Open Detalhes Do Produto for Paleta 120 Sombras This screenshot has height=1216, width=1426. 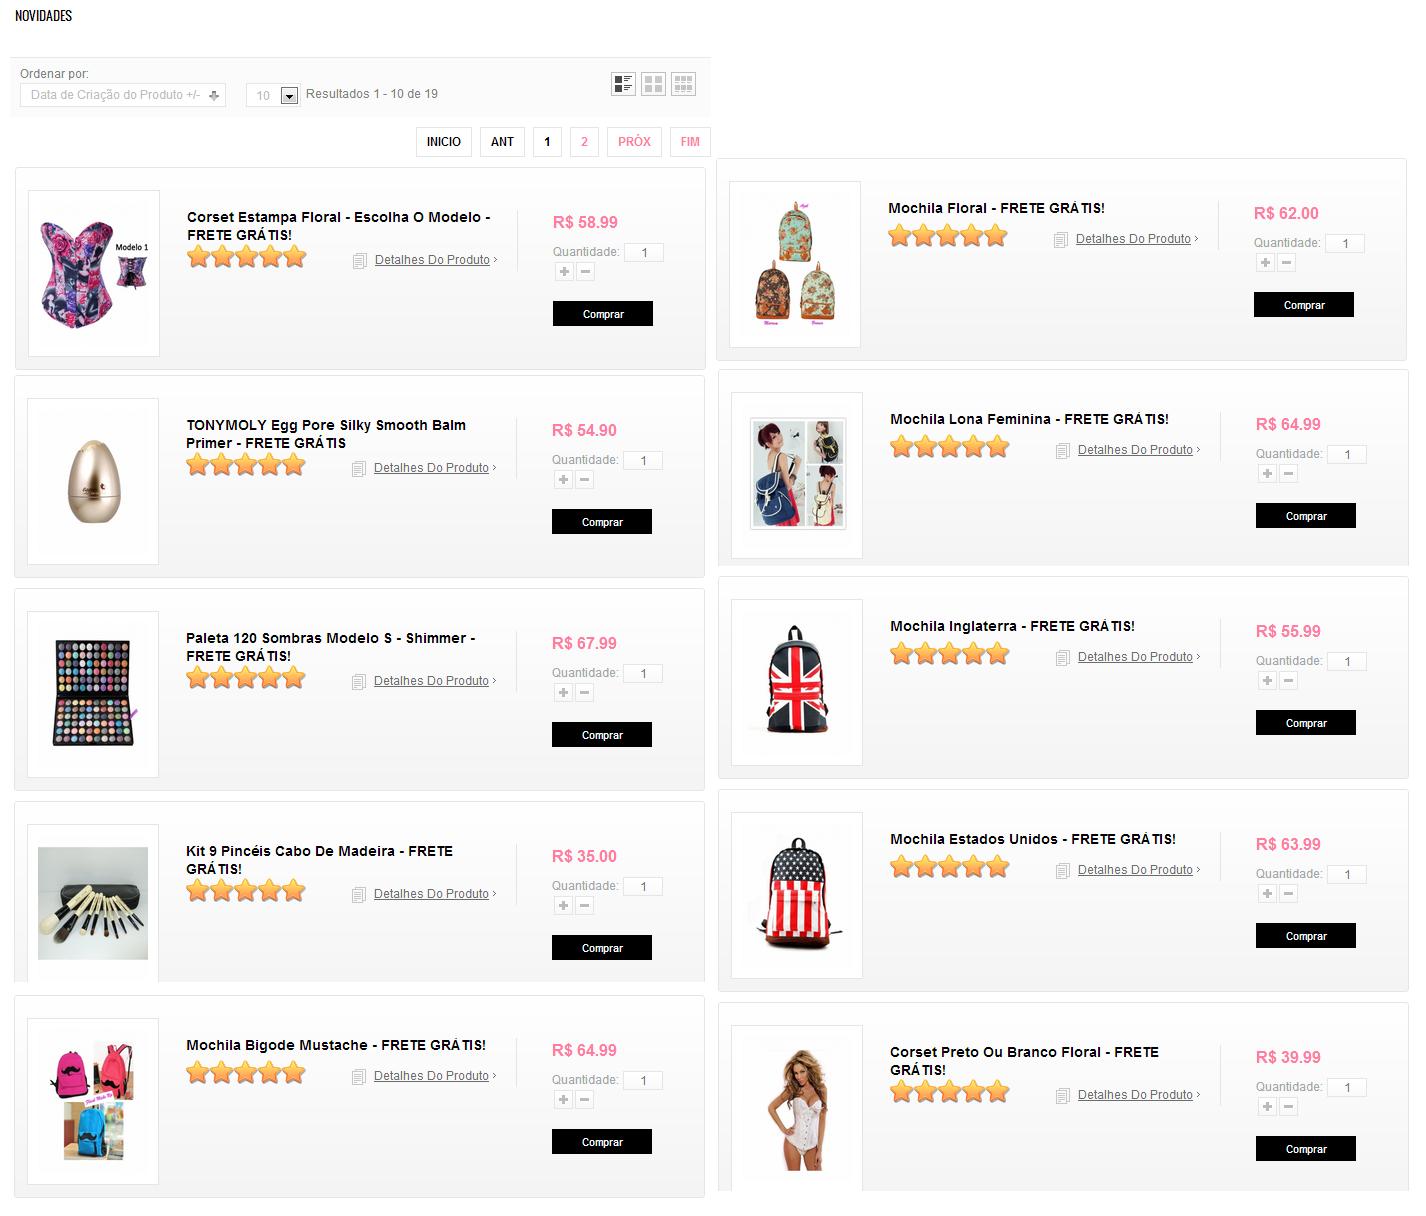tap(431, 681)
